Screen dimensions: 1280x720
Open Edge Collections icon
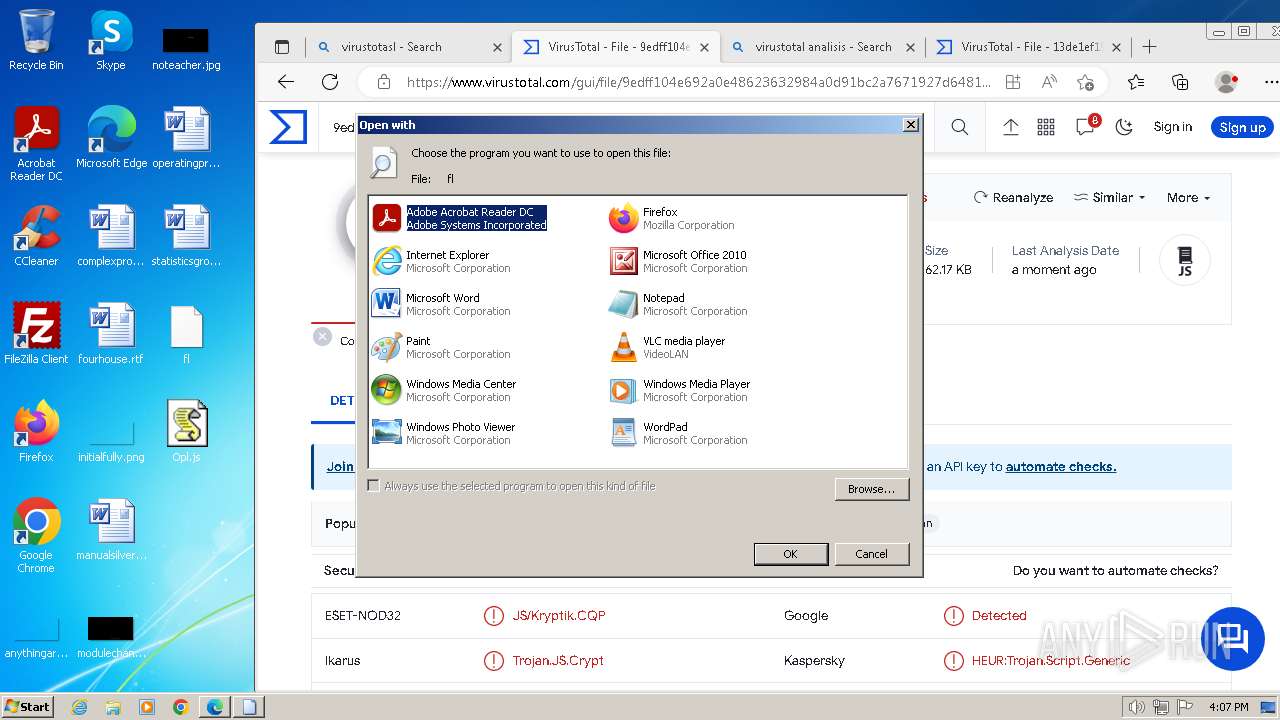click(1180, 82)
